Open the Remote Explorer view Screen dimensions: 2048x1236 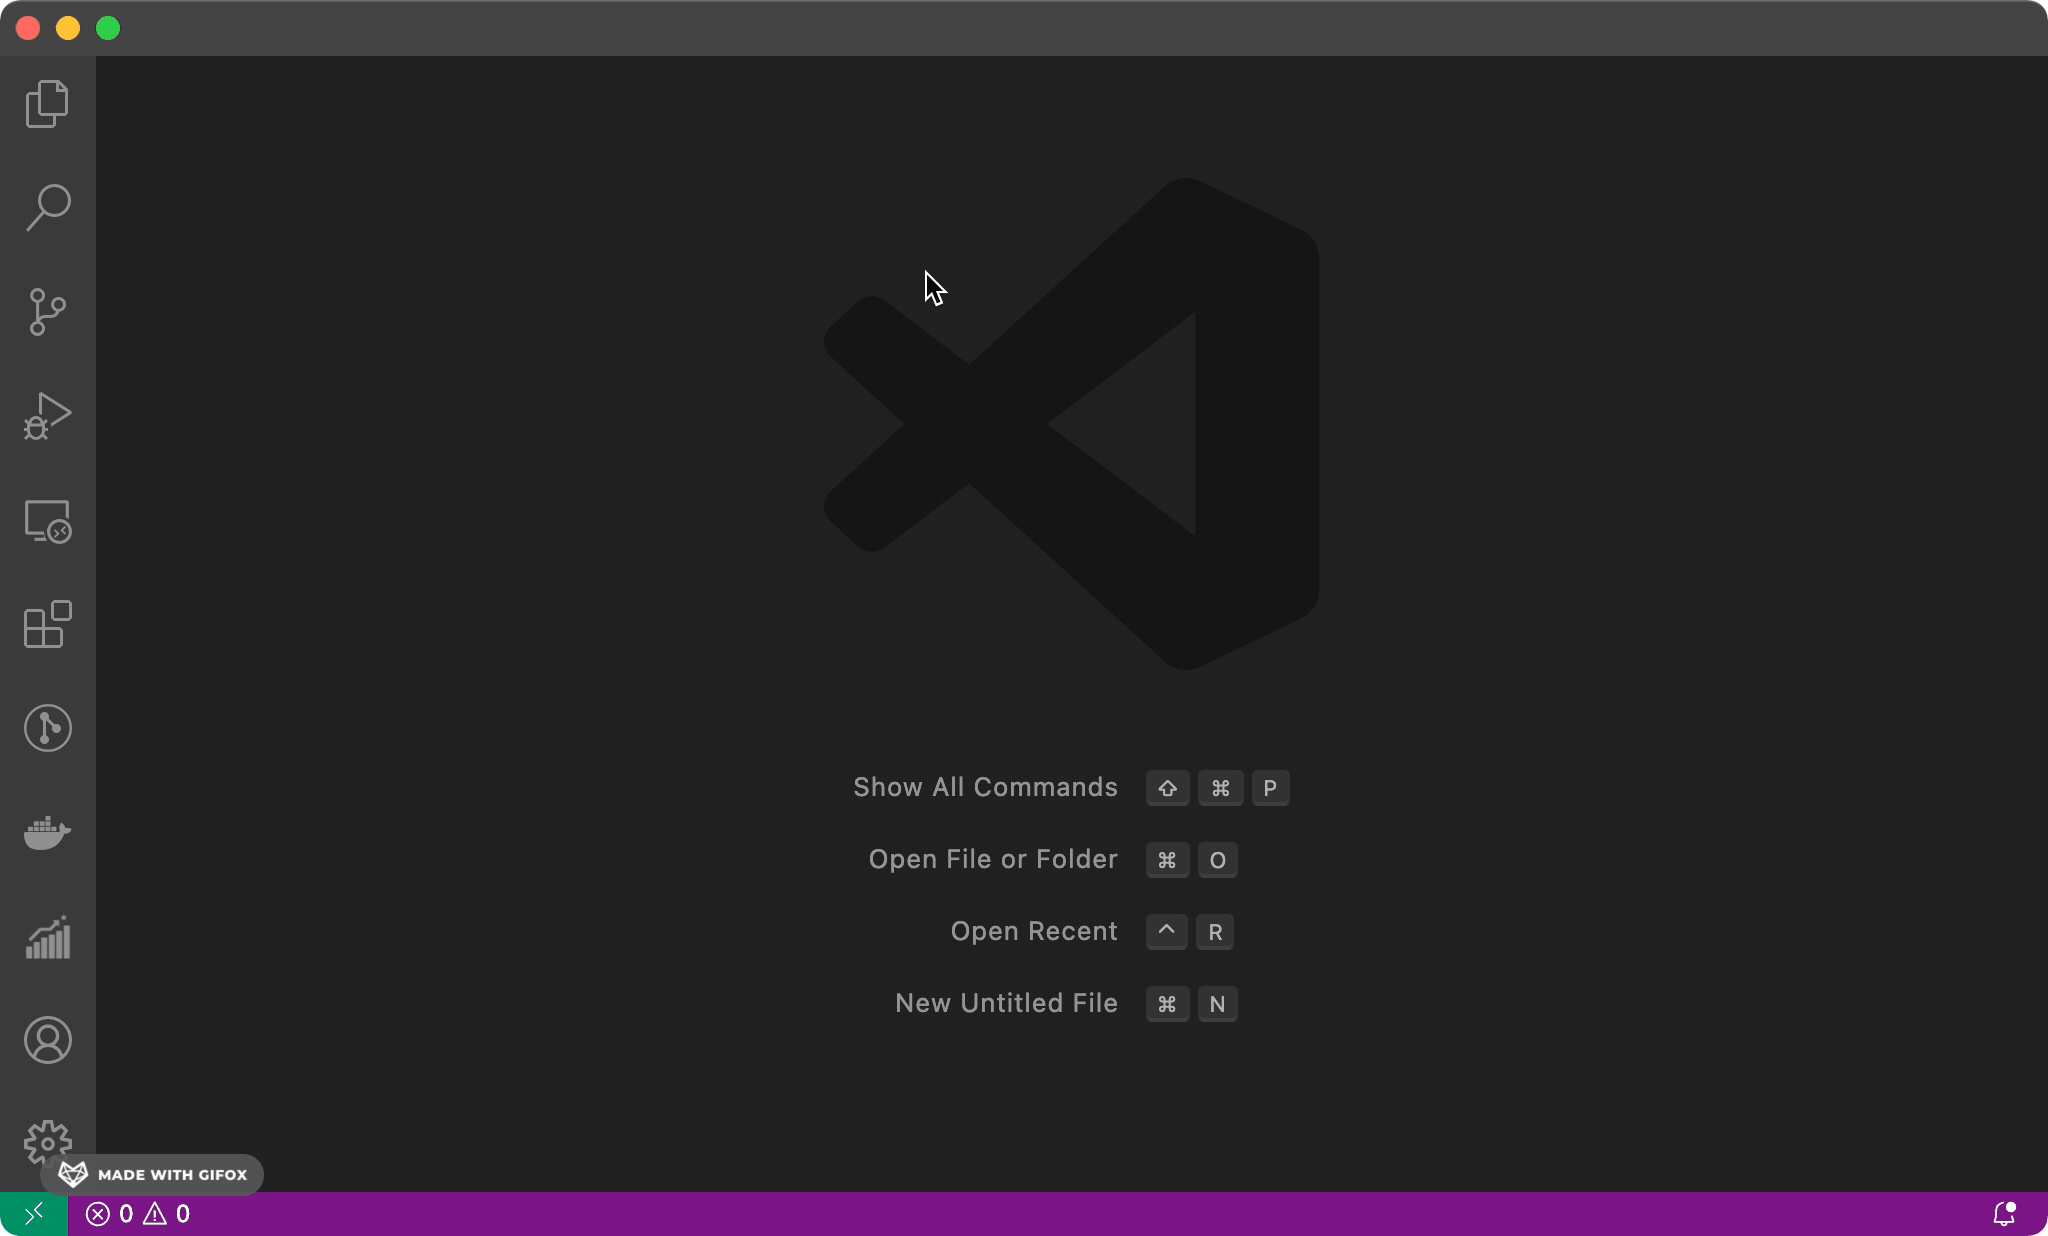click(x=45, y=521)
